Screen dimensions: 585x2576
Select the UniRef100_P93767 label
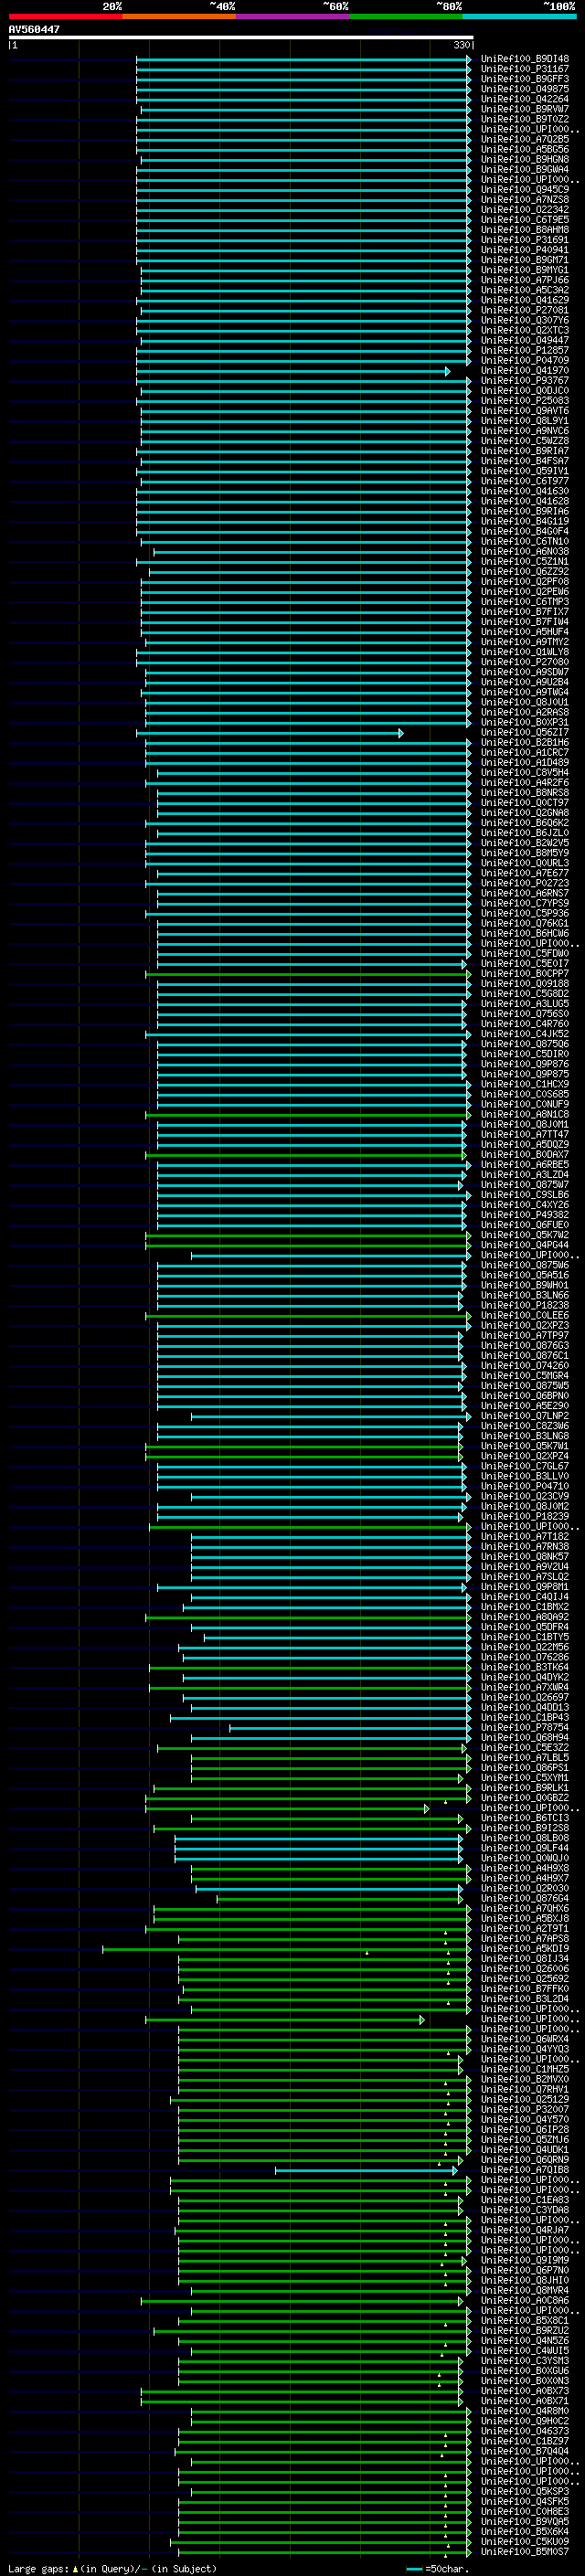pyautogui.click(x=525, y=381)
